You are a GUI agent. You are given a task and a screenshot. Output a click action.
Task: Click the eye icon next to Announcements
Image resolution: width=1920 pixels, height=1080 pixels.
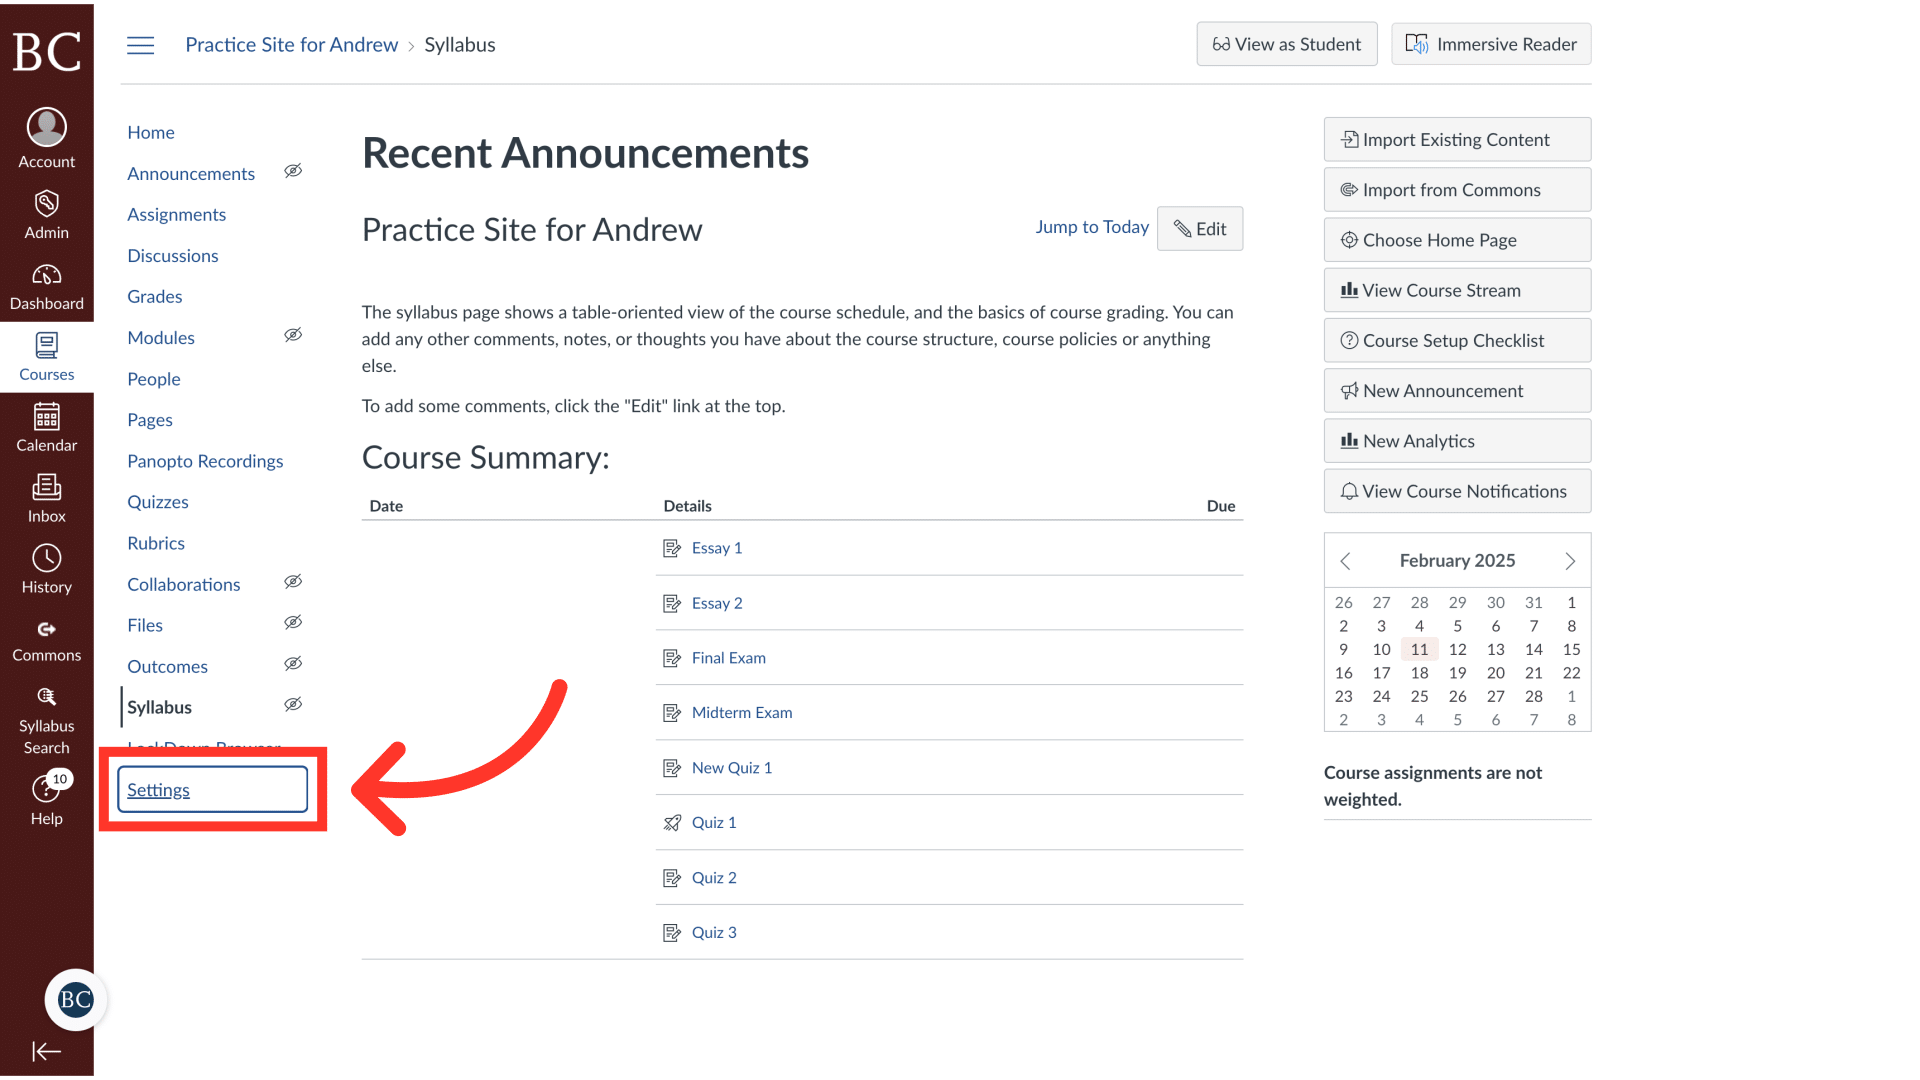pos(293,171)
